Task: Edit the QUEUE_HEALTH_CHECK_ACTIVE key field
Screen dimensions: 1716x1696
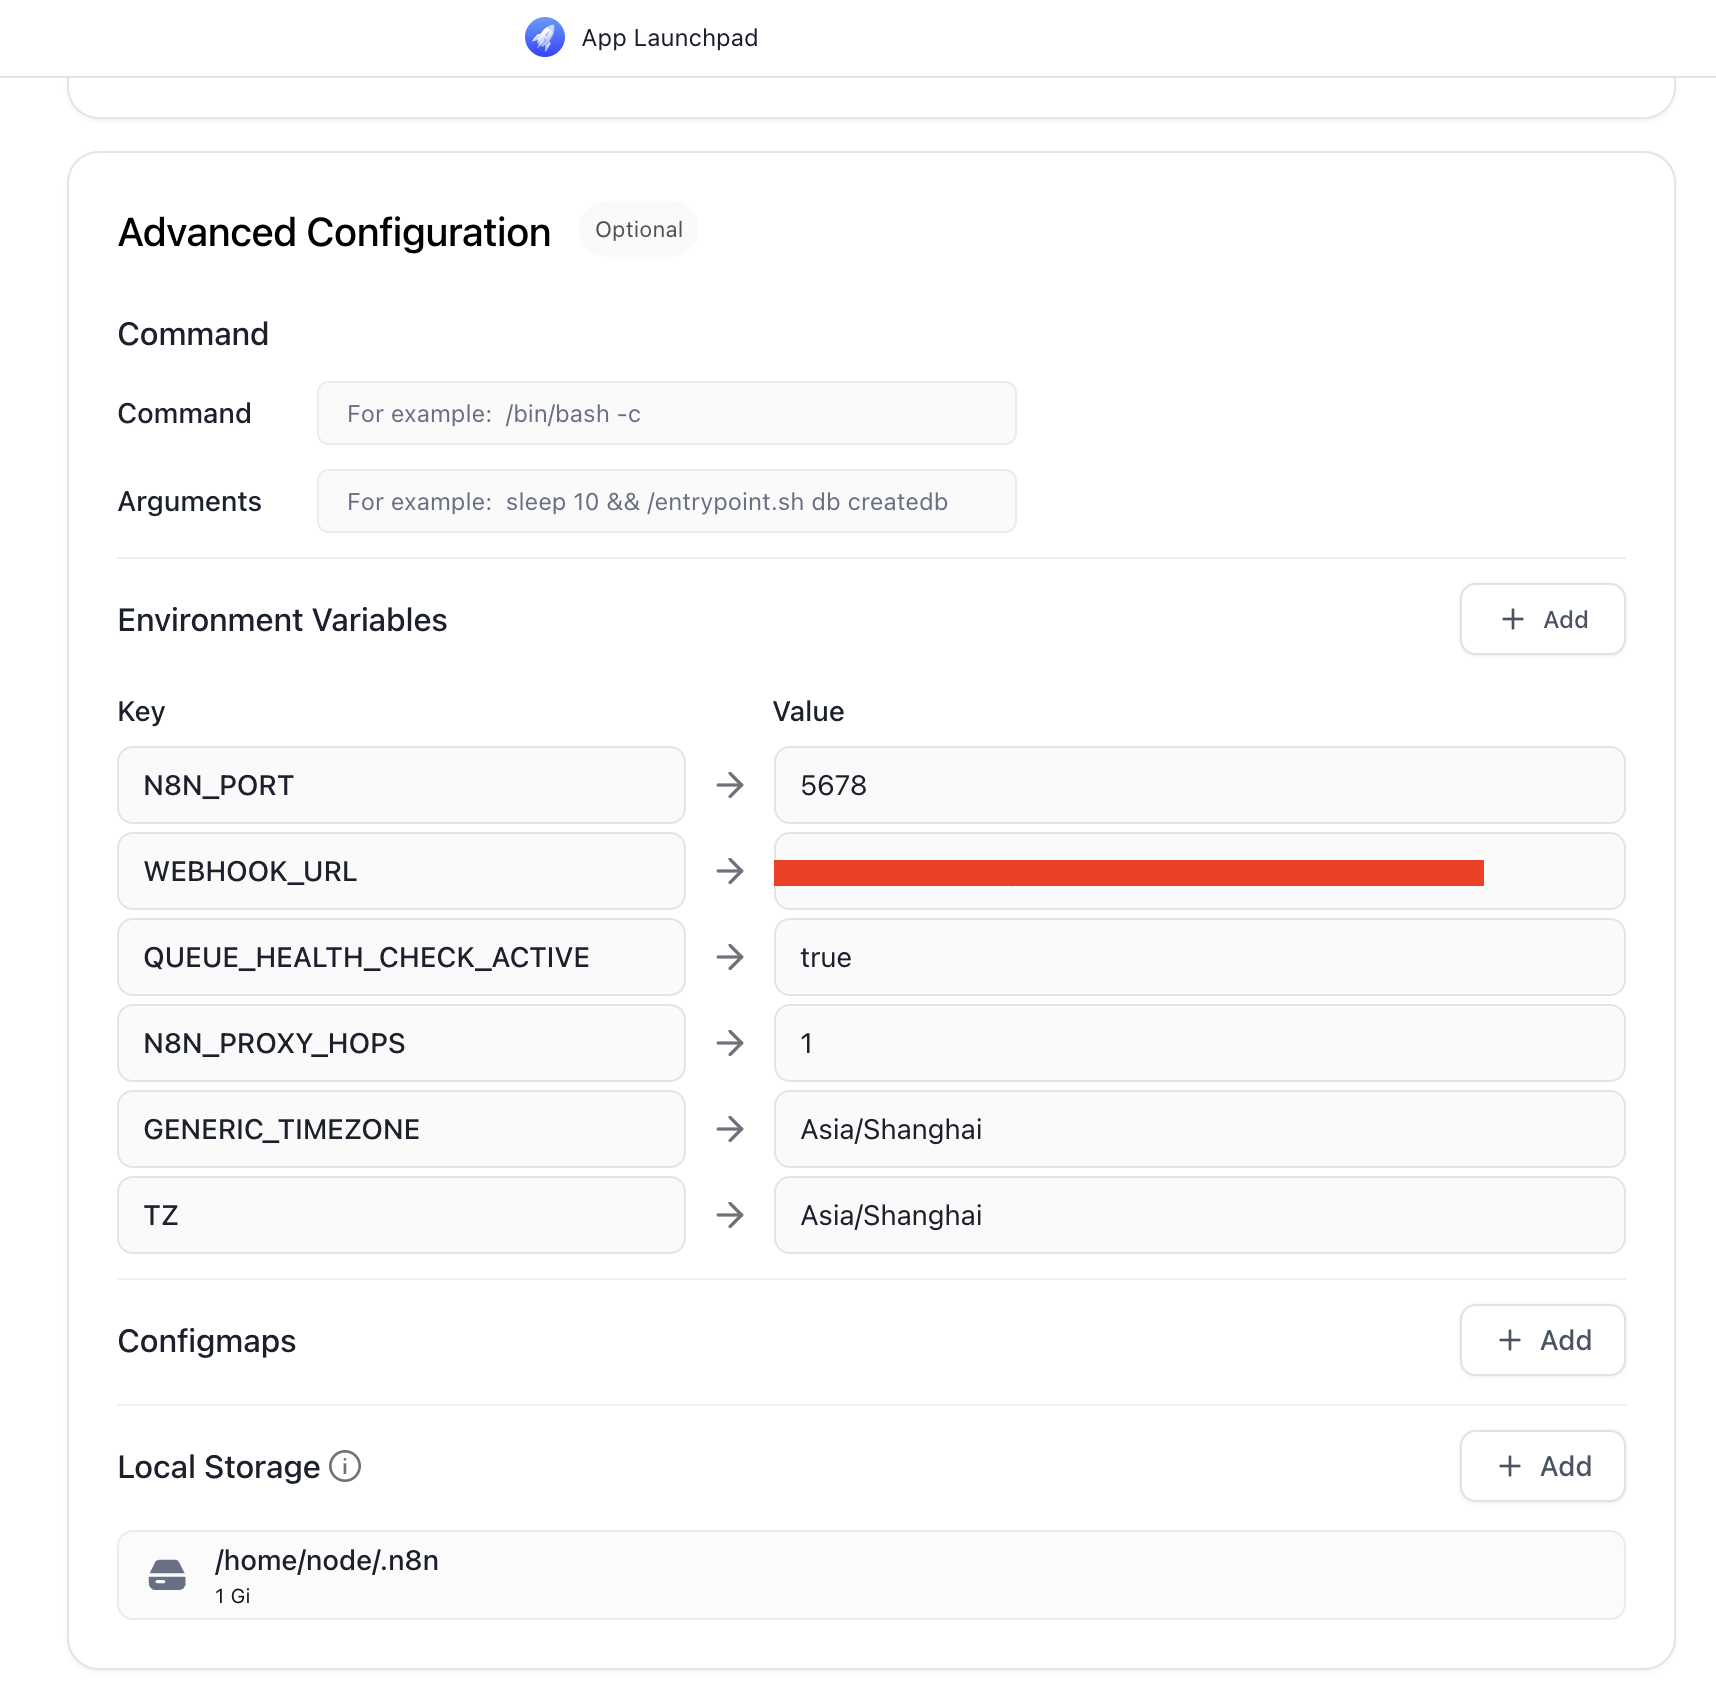Action: 401,957
